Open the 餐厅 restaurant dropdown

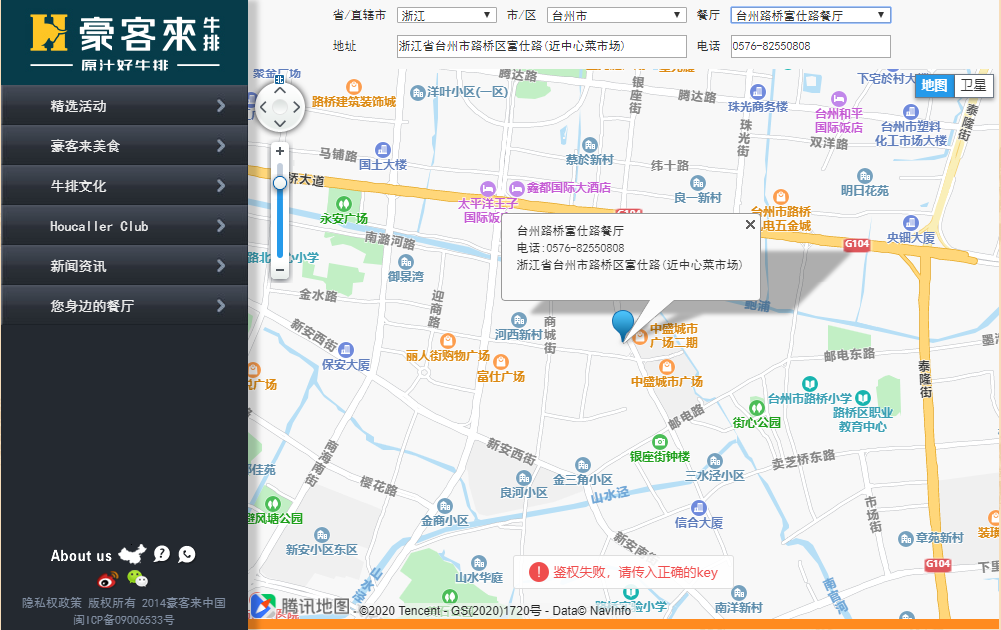[x=810, y=15]
